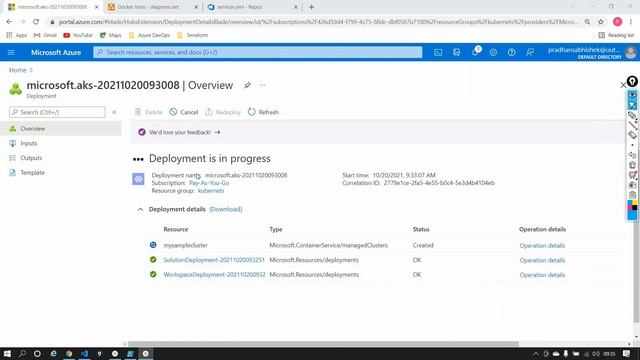Open the Reading list button
Image resolution: width=640 pixels, height=360 pixels.
coord(616,35)
